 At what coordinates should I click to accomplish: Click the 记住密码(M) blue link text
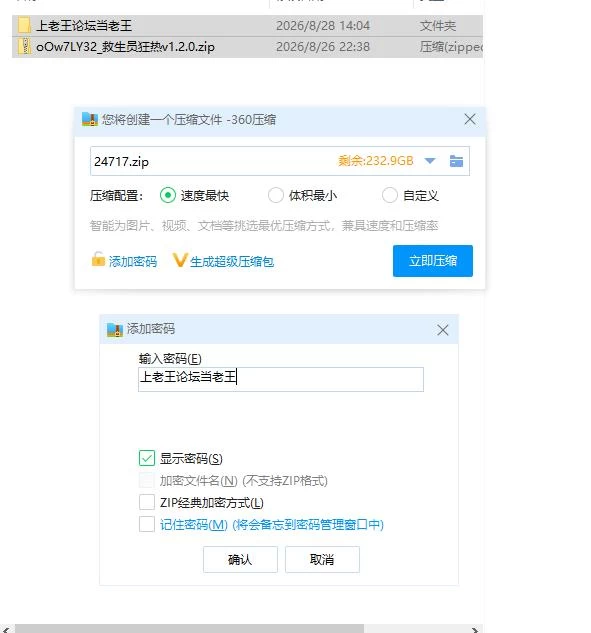tap(272, 525)
